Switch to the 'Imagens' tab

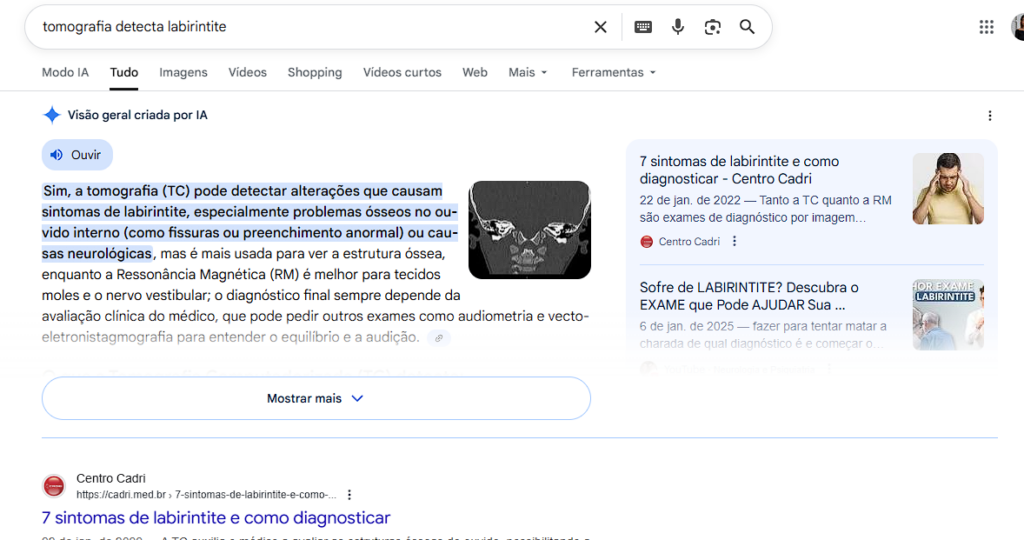[x=183, y=73]
